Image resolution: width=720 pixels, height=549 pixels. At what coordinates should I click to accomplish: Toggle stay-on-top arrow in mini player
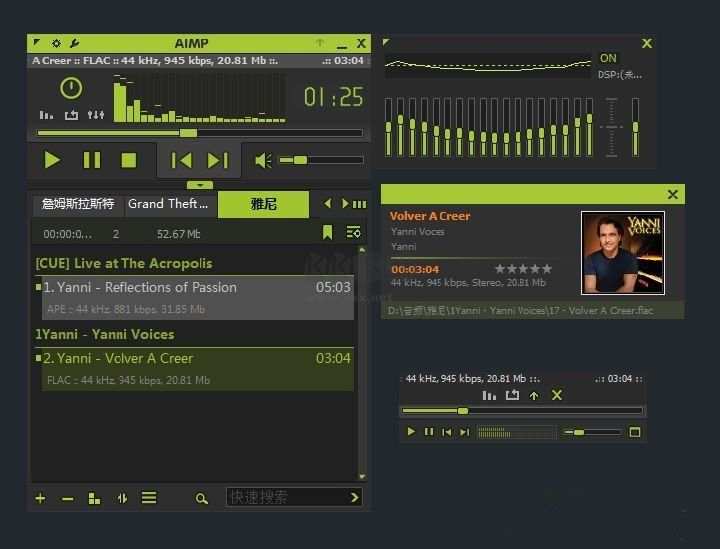[534, 396]
